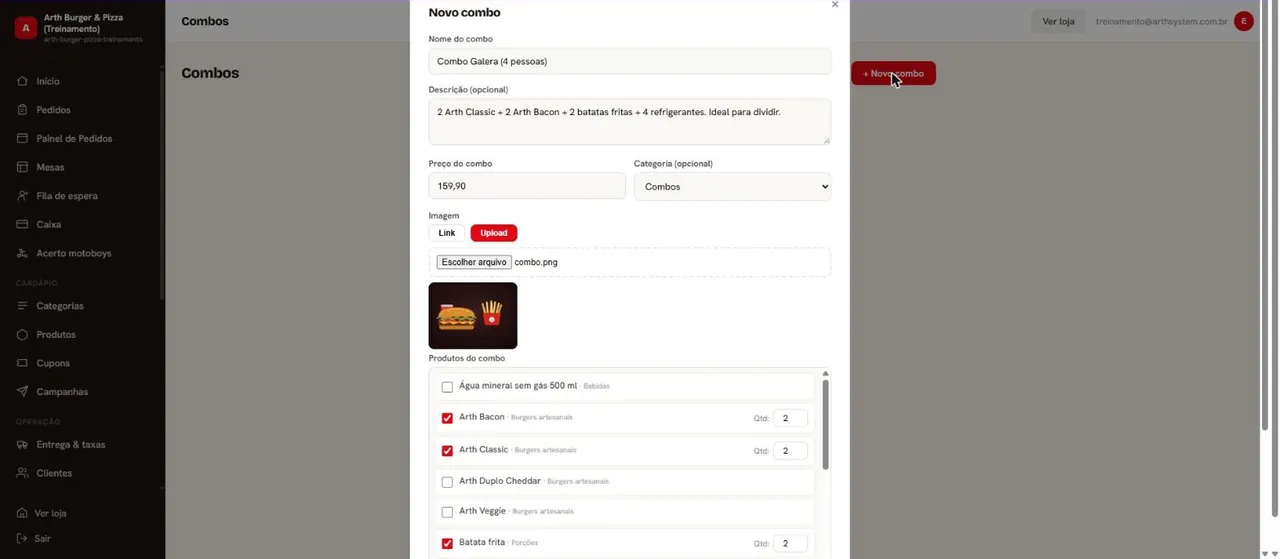Check the Água mineral sem gás checkbox
This screenshot has width=1280, height=559.
(x=447, y=387)
